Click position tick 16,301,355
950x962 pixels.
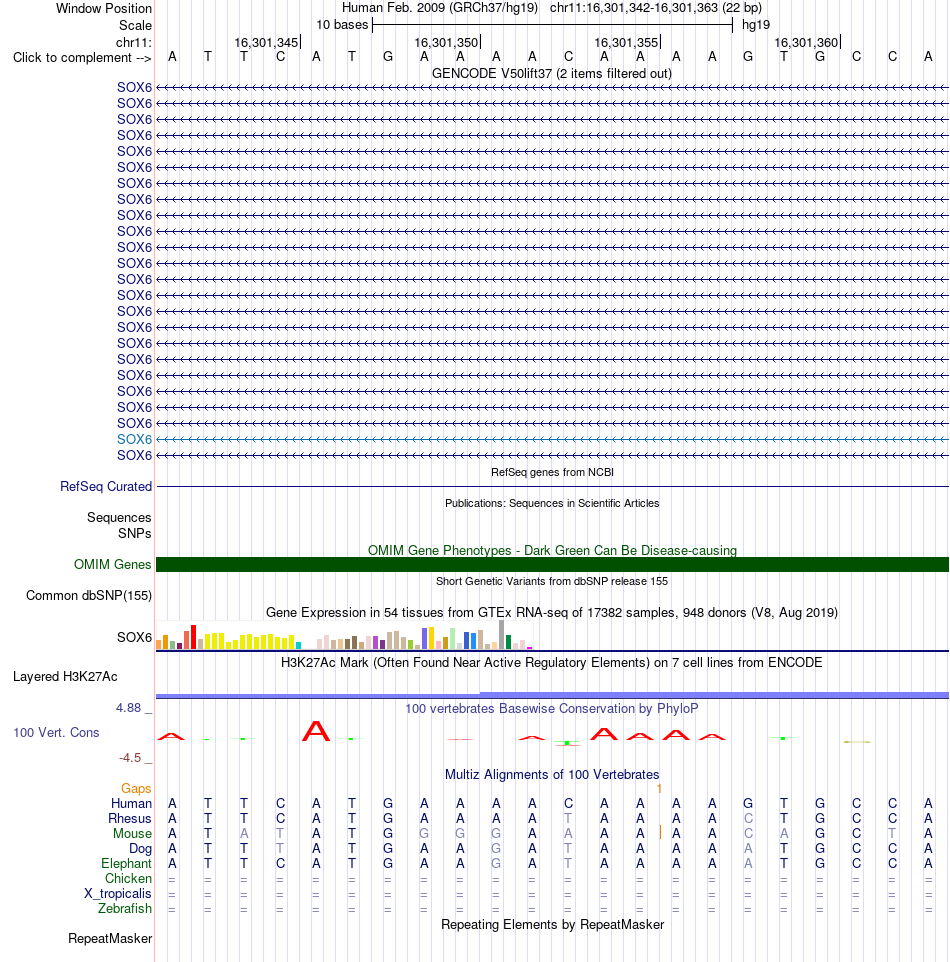(x=627, y=42)
